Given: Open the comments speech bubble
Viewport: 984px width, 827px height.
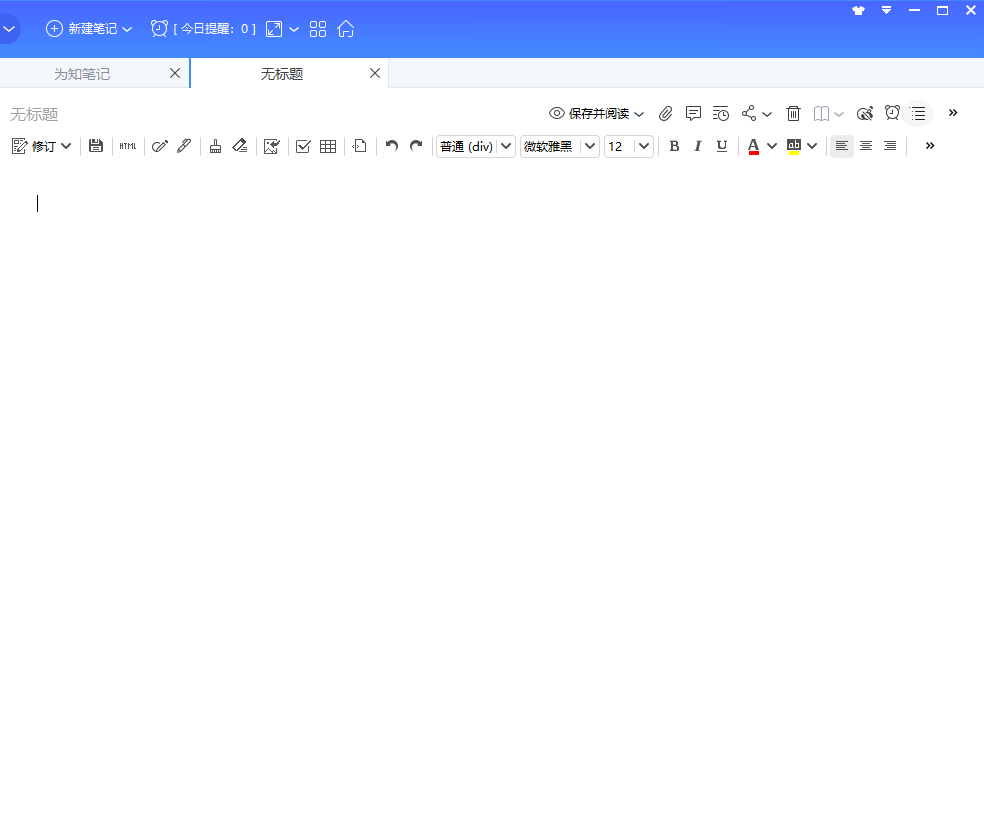Looking at the screenshot, I should 693,114.
